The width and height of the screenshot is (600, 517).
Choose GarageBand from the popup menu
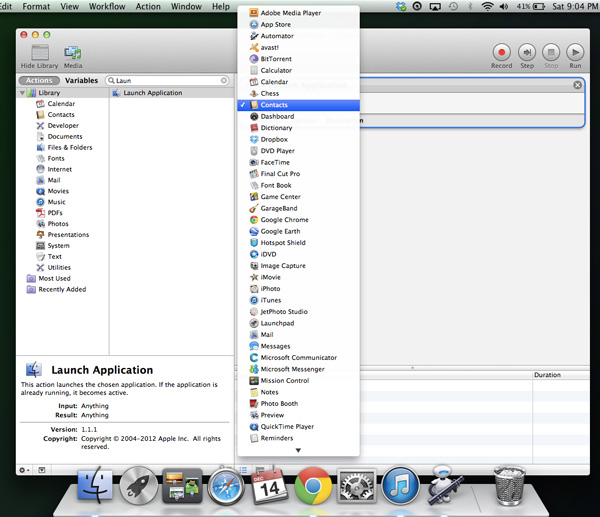click(x=298, y=208)
